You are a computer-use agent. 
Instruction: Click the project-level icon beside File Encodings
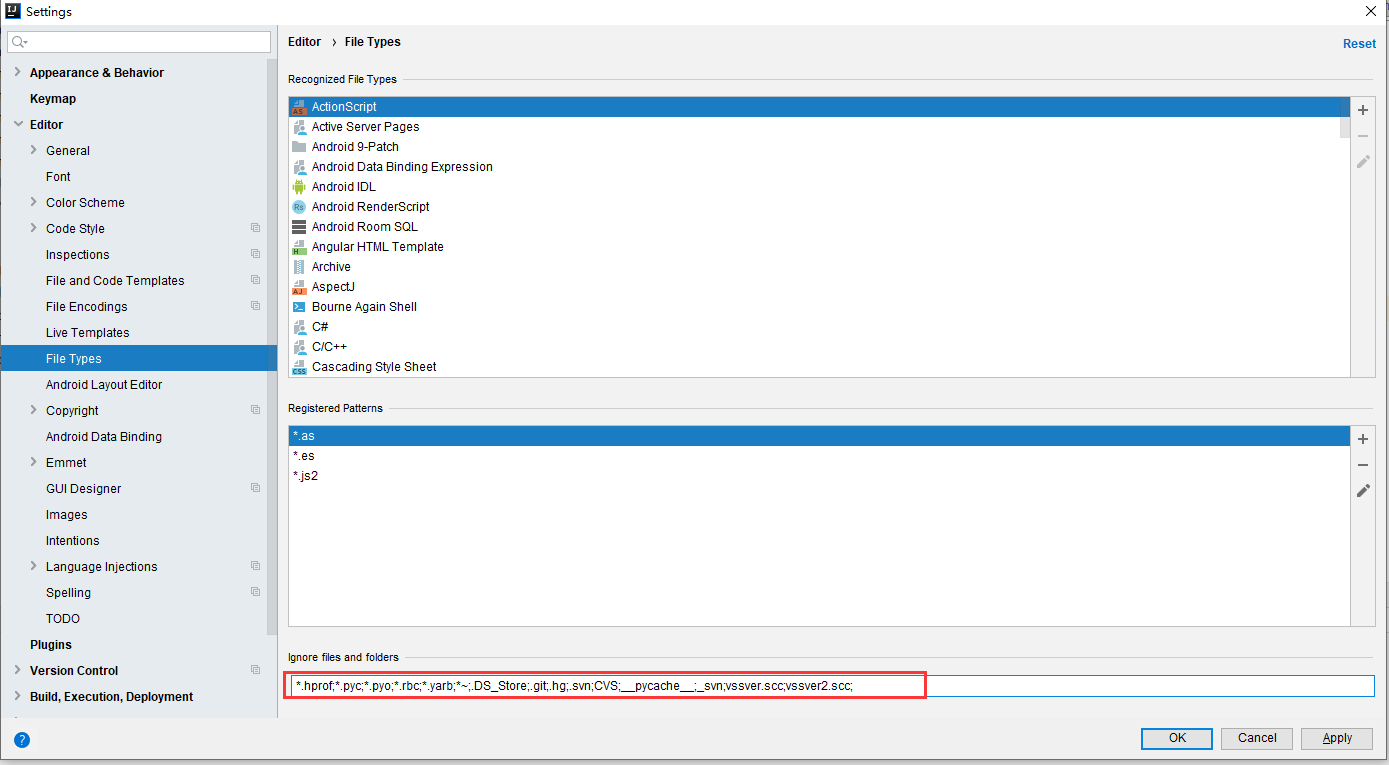click(x=255, y=306)
